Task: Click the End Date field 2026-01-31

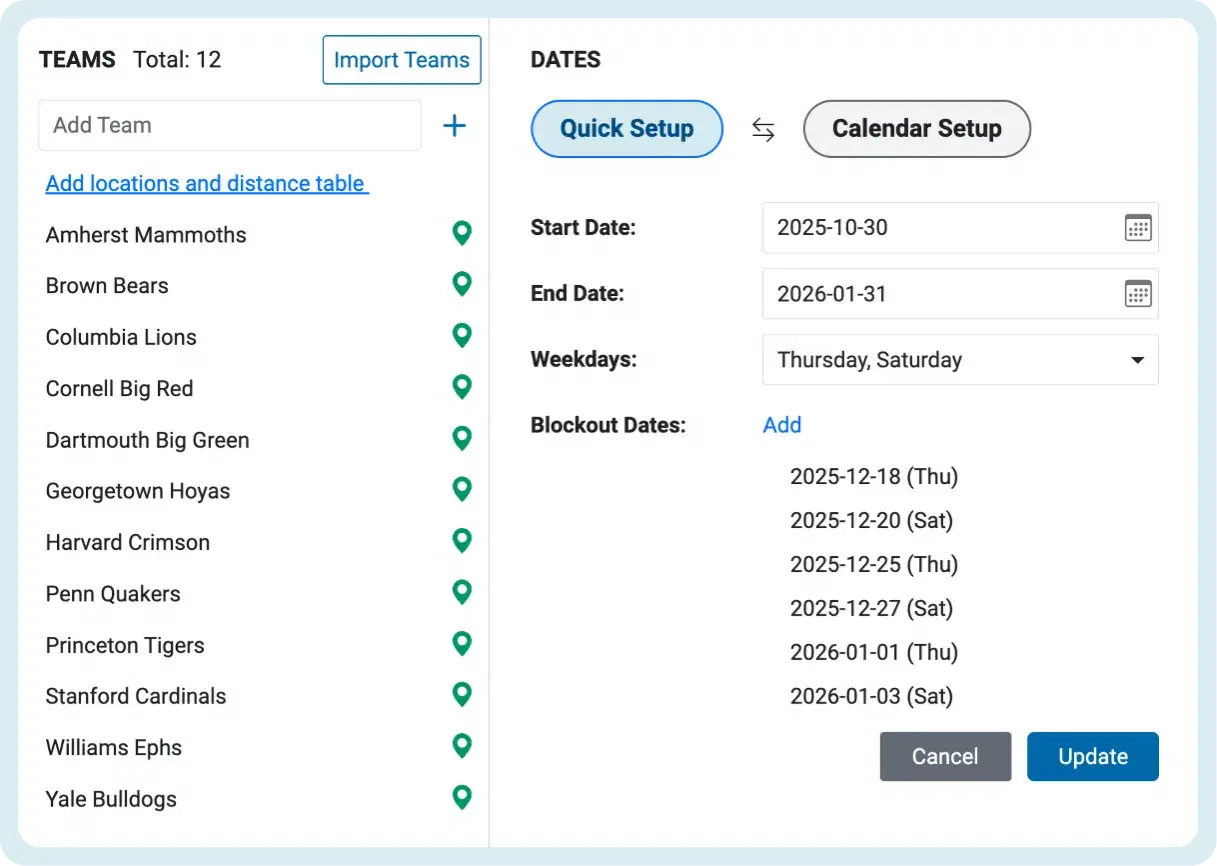Action: (960, 294)
